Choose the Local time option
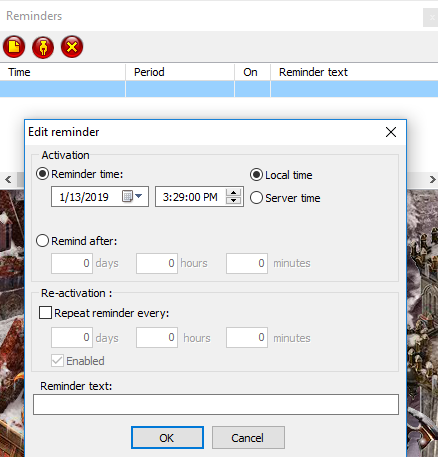The height and width of the screenshot is (457, 438). coord(256,175)
